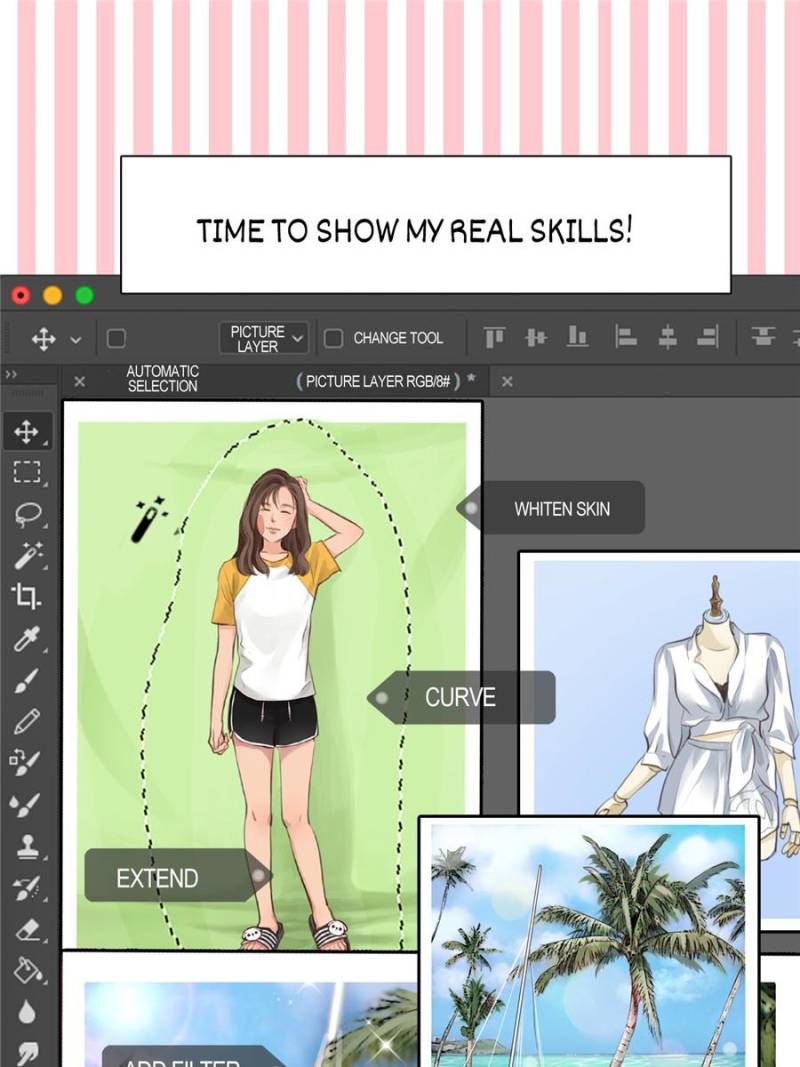Click the Whiten Skin label
Viewport: 800px width, 1067px height.
(561, 509)
